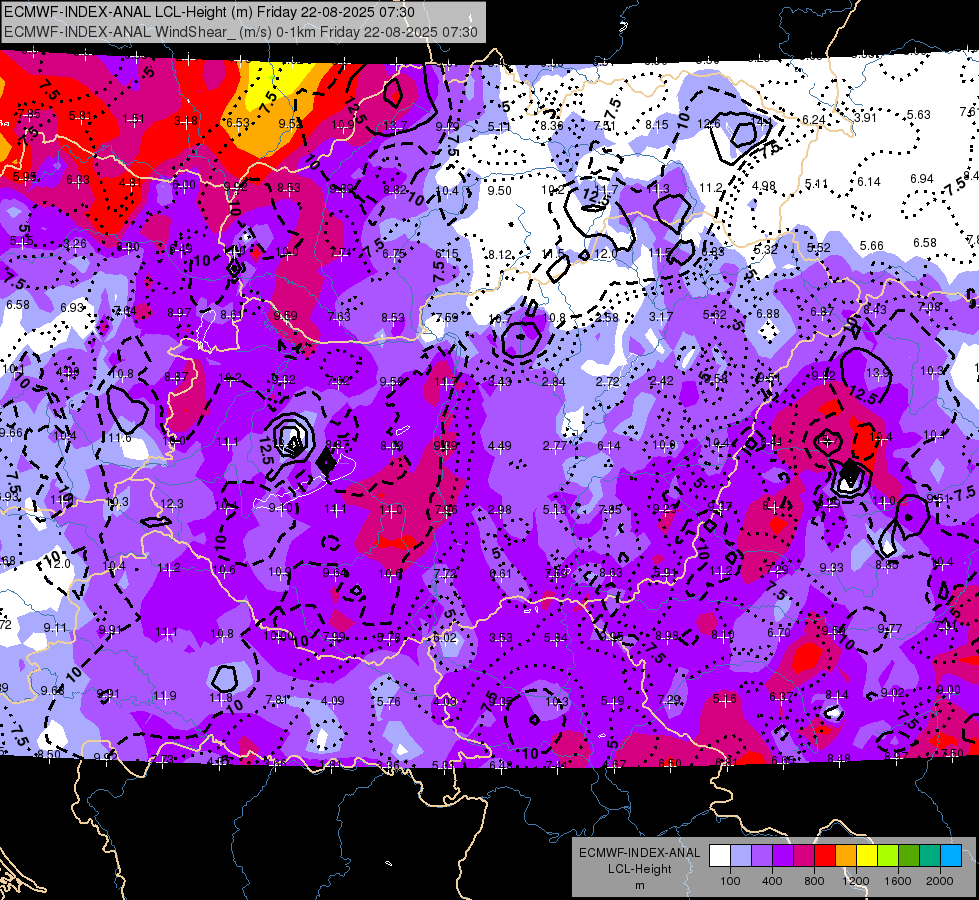Screen dimensions: 979x900
Task: Click the header line 'ECMWF-INDEX-ANAL WindShear_ (m/s) 0-1km'
Action: coord(160,32)
